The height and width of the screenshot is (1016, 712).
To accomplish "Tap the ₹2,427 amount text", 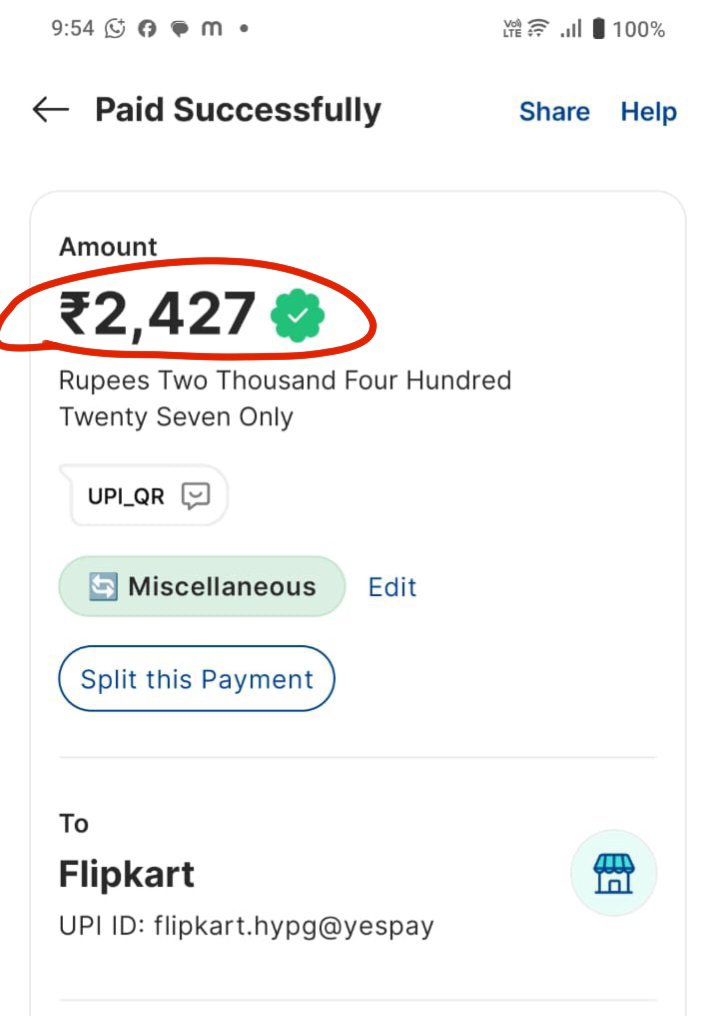I will pyautogui.click(x=157, y=314).
